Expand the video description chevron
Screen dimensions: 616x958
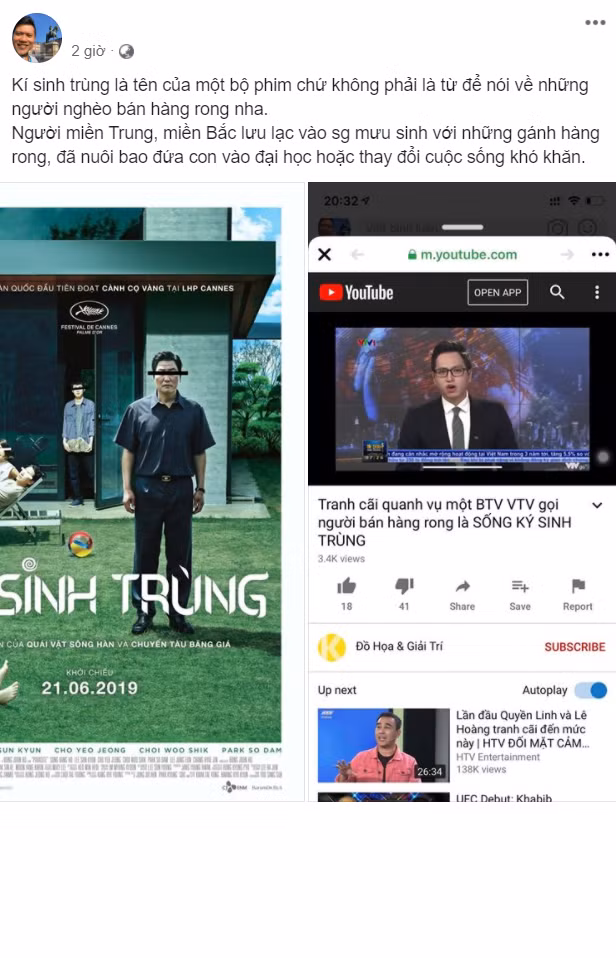point(597,506)
